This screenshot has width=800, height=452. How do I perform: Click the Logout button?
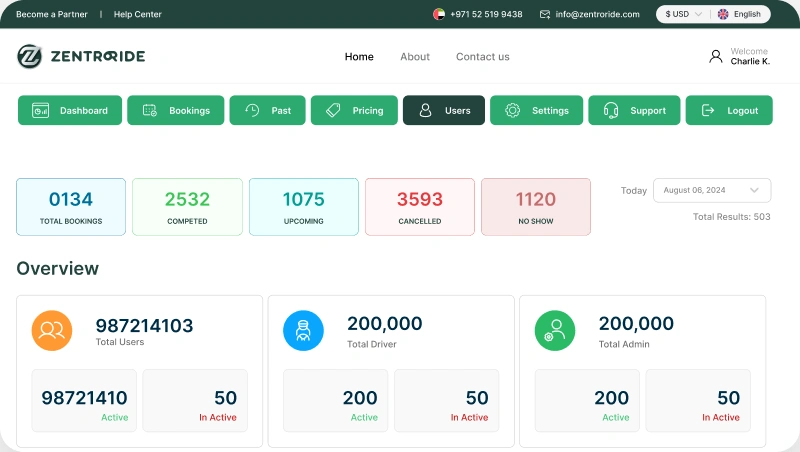point(729,110)
